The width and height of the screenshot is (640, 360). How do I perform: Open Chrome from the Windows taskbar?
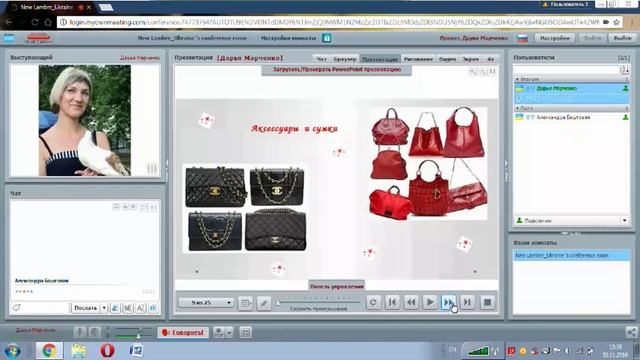49,351
